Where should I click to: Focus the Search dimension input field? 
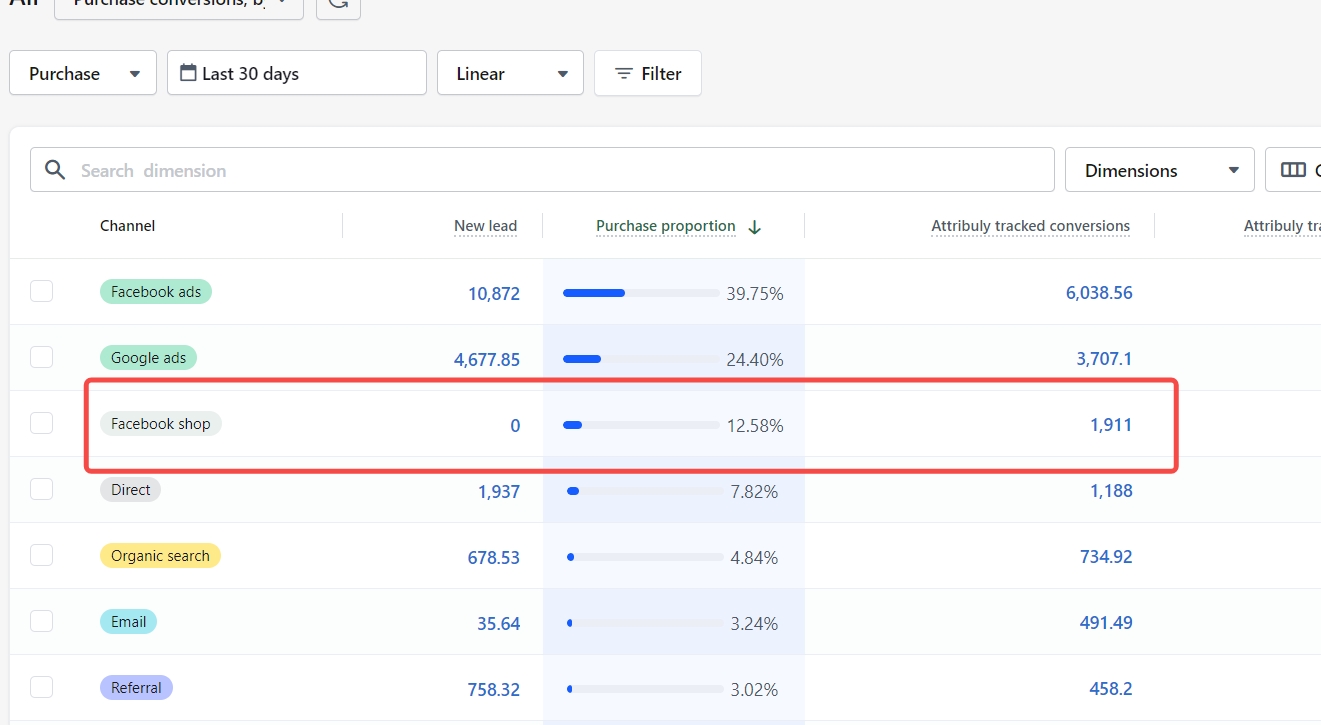(x=542, y=170)
